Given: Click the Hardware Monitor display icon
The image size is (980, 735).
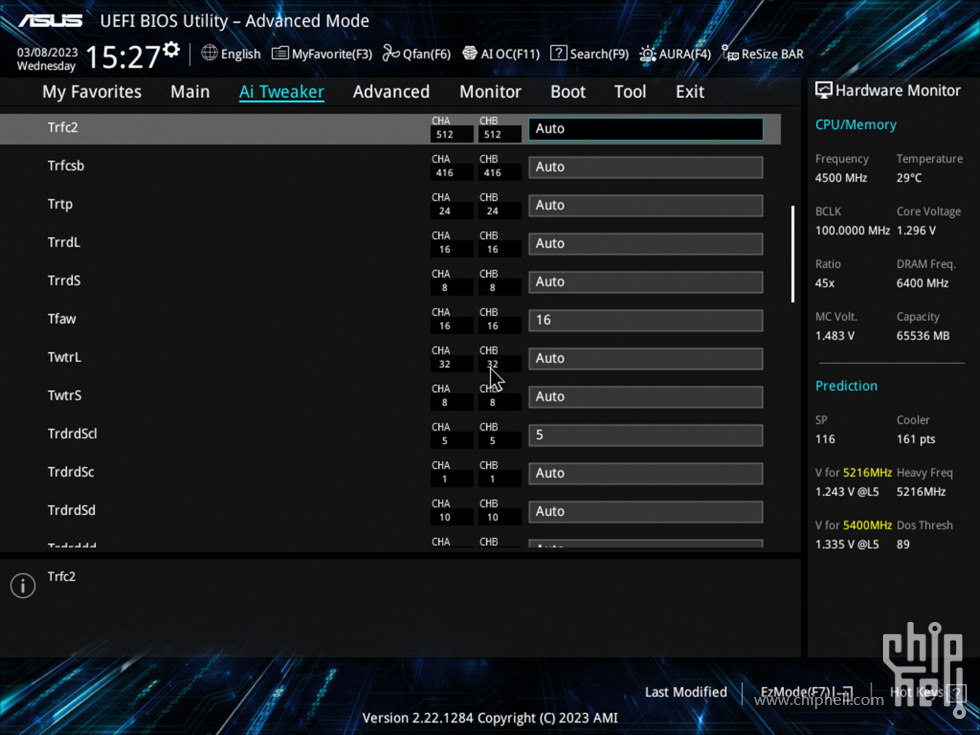Looking at the screenshot, I should coord(824,90).
